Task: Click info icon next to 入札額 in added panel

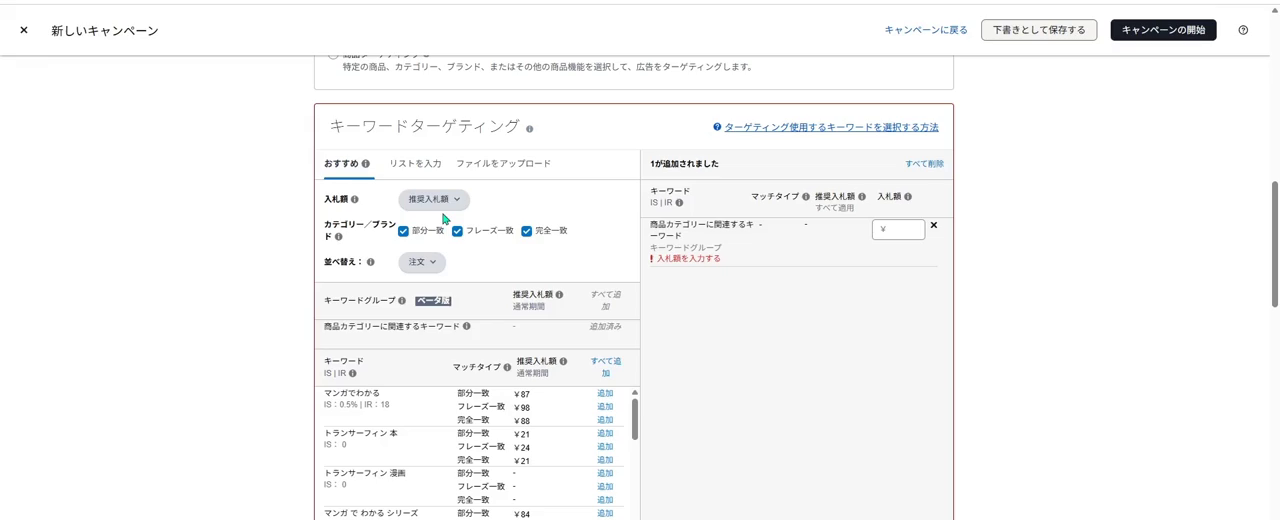Action: [908, 197]
